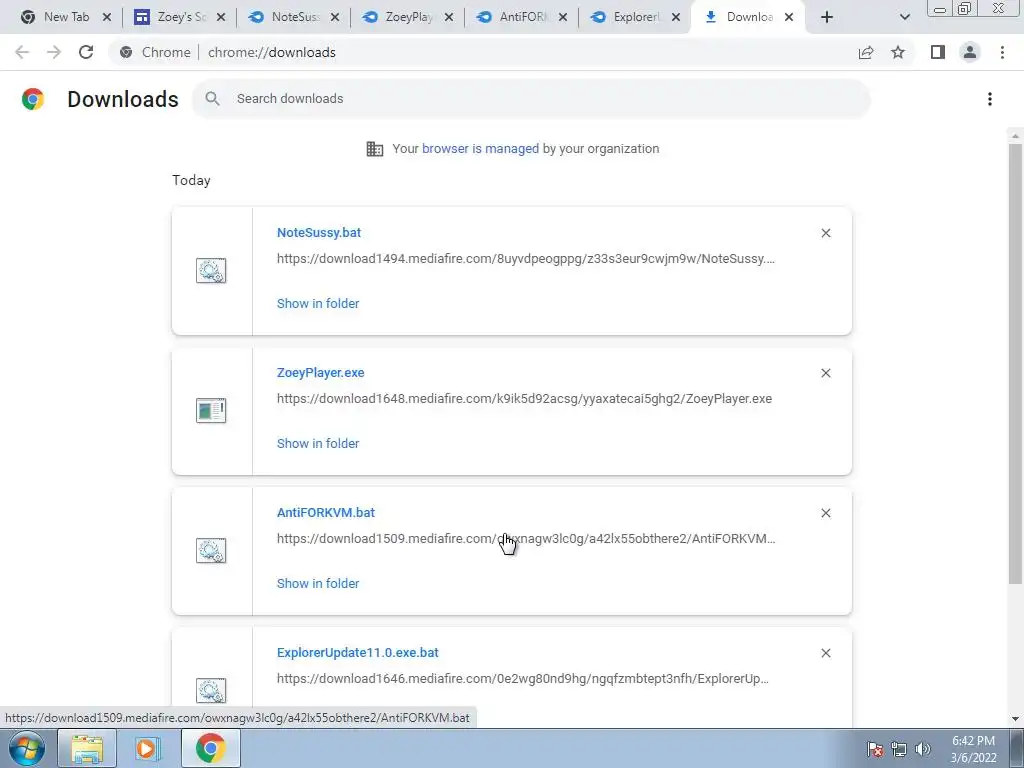Click the share page icon in address bar
The width and height of the screenshot is (1024, 768).
(x=866, y=52)
